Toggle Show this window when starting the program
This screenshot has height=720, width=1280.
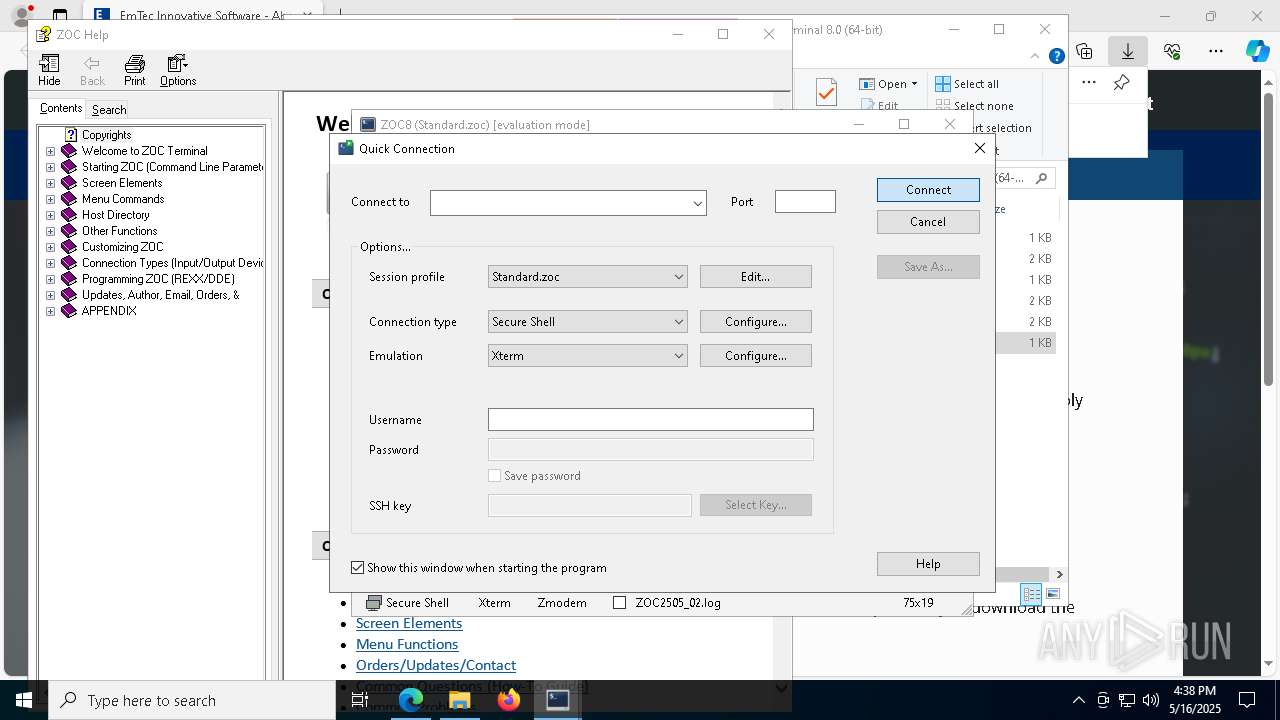coord(357,568)
